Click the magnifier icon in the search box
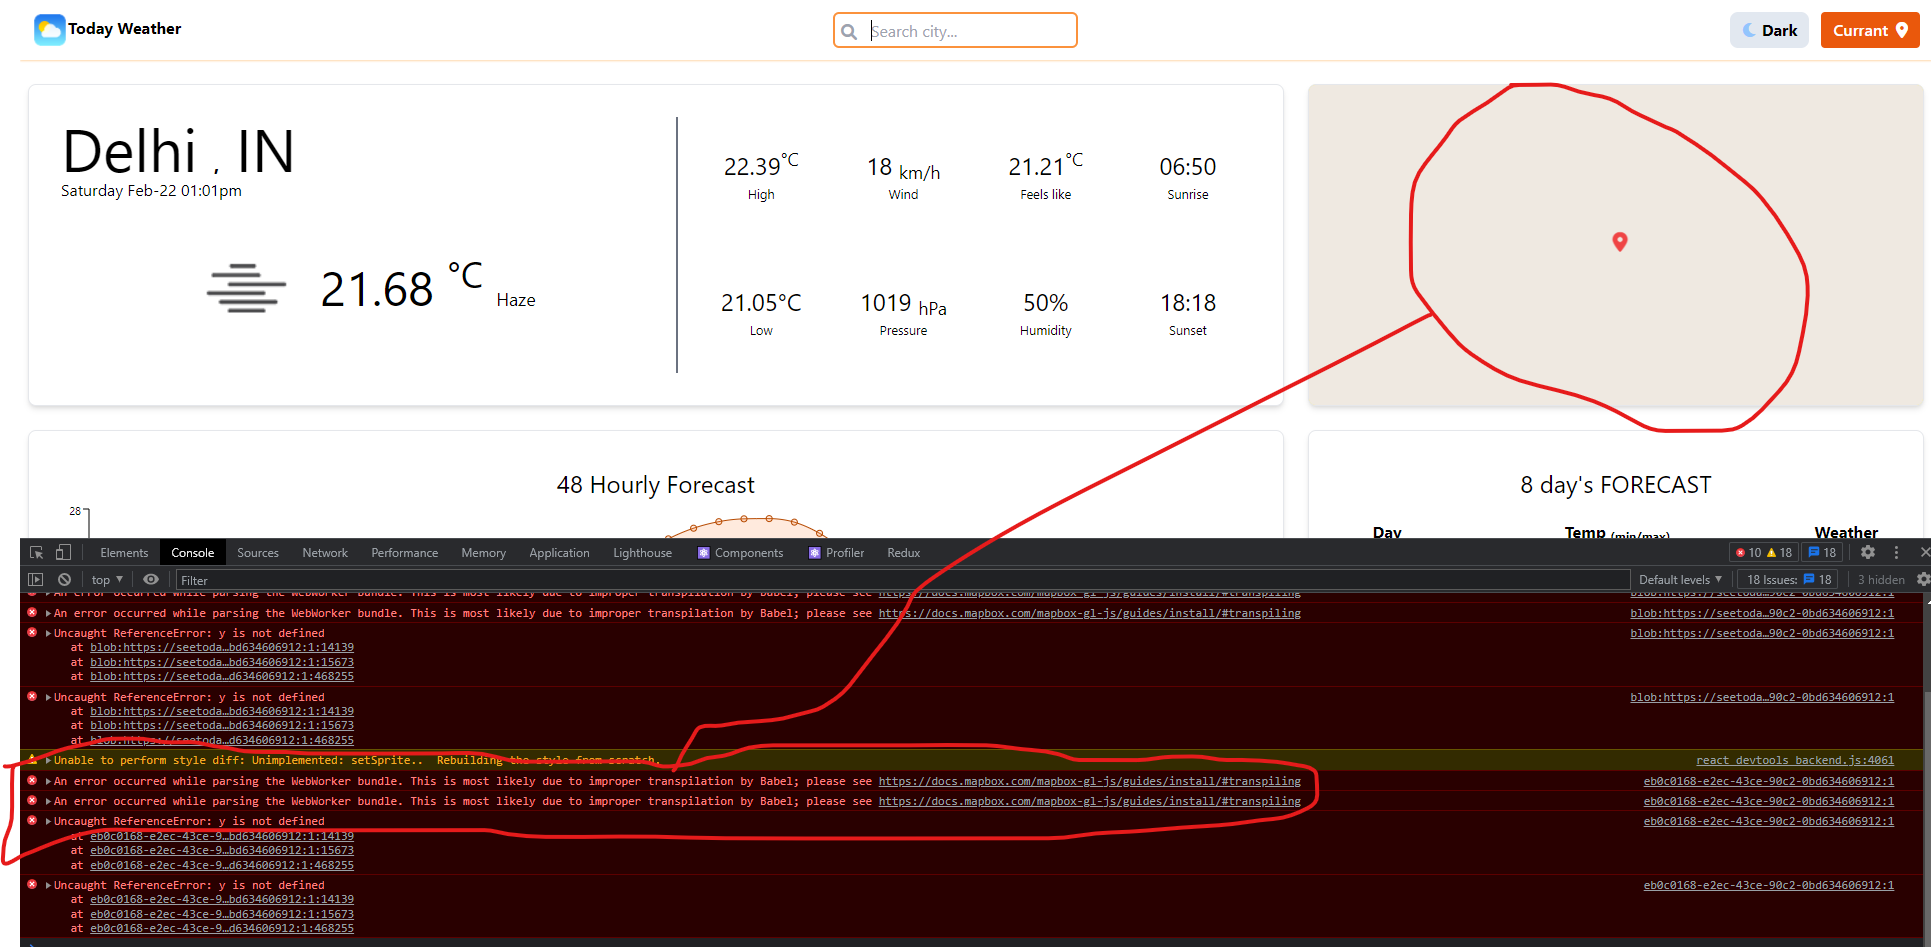The image size is (1931, 947). pyautogui.click(x=849, y=32)
